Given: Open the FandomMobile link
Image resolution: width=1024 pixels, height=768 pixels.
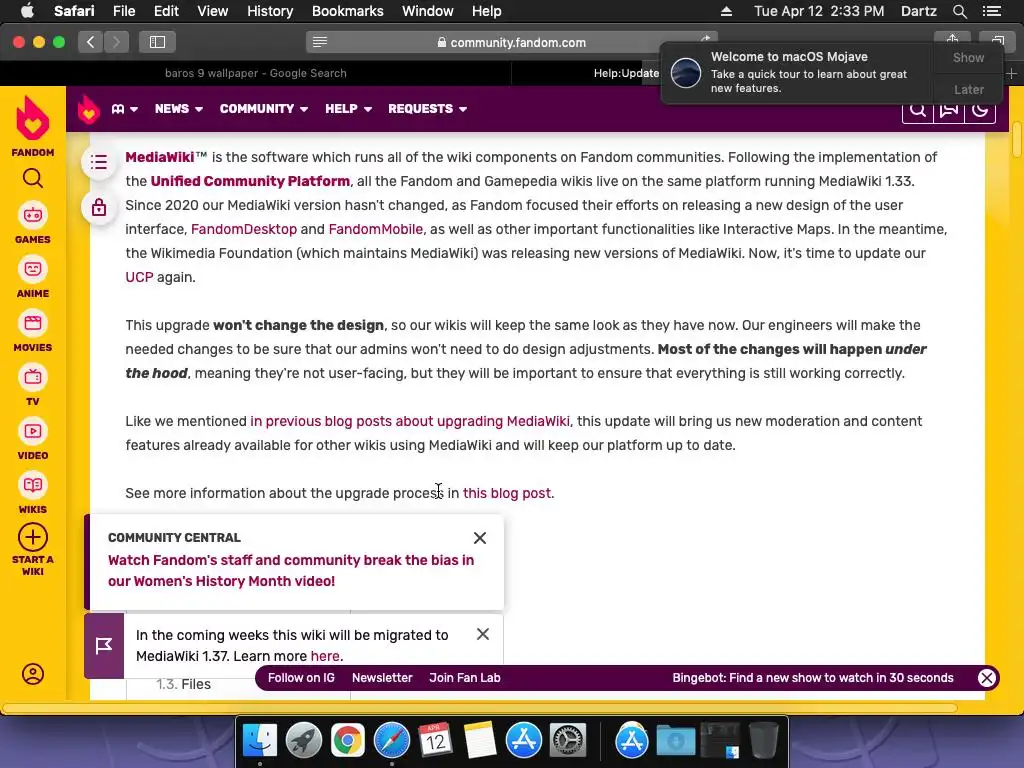Looking at the screenshot, I should point(376,229).
